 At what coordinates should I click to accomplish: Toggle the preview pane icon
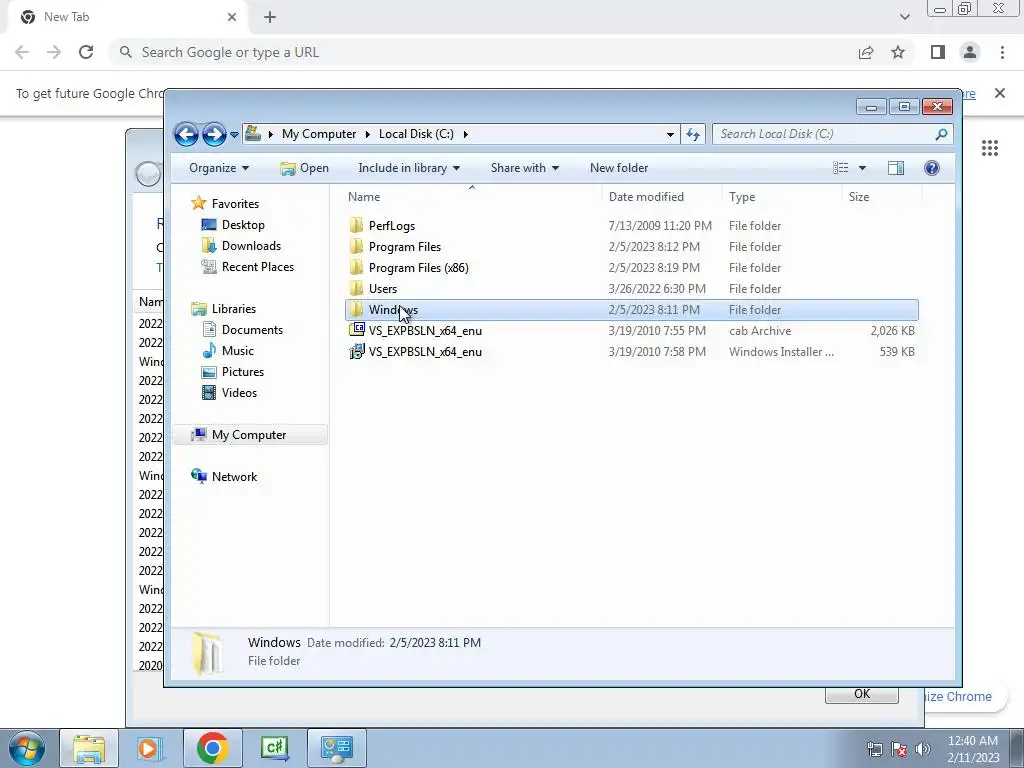pyautogui.click(x=896, y=168)
